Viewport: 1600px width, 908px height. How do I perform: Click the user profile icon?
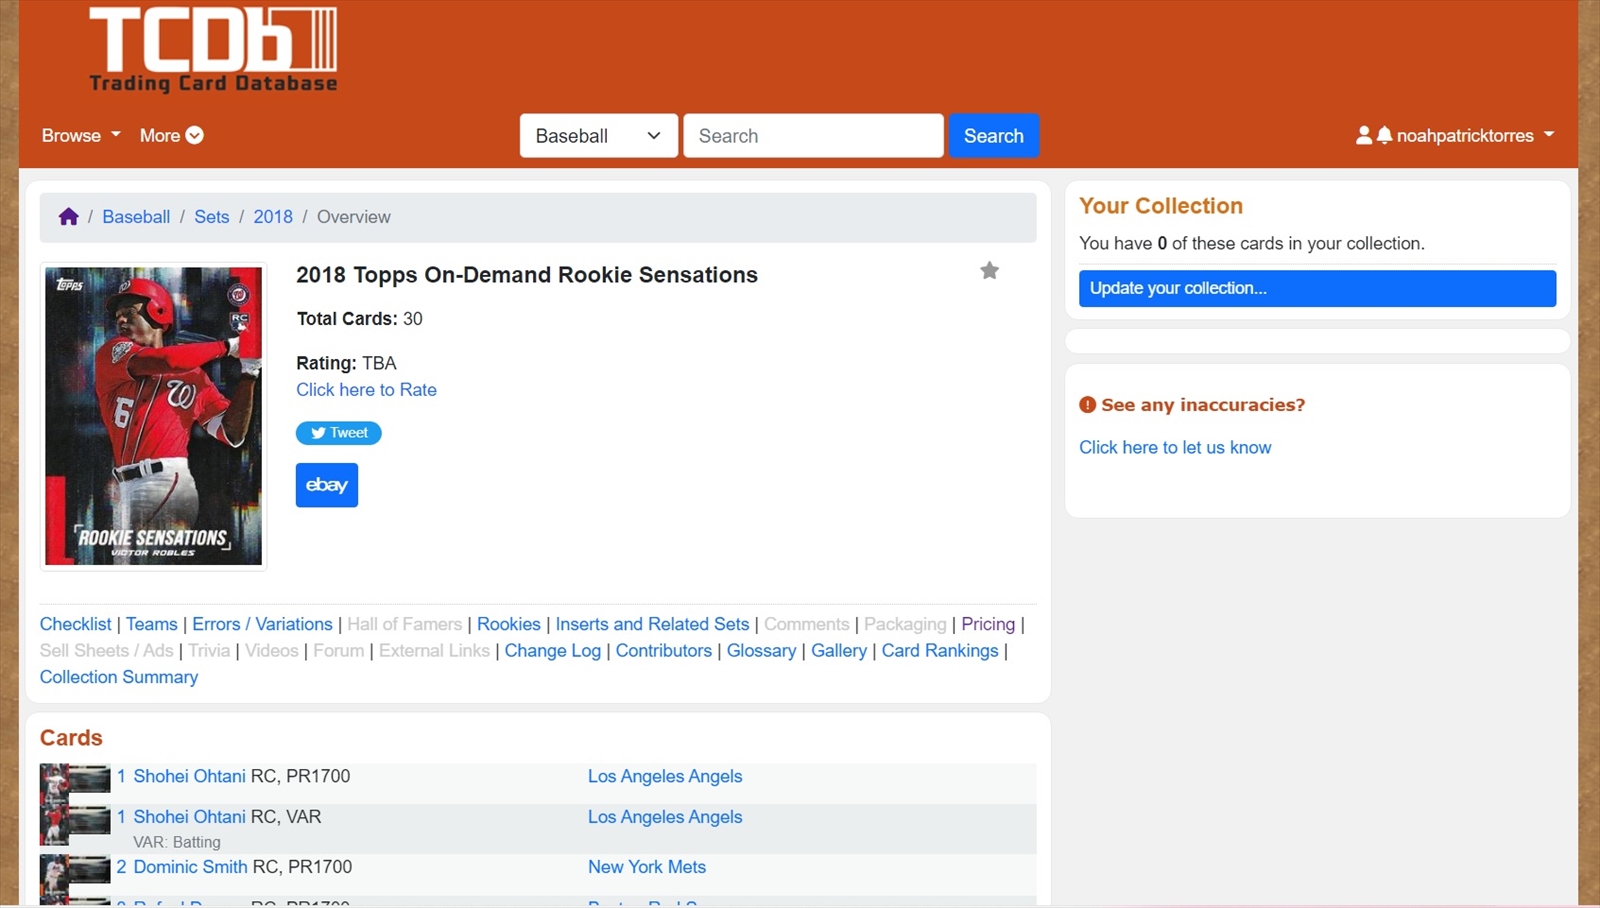[1363, 135]
